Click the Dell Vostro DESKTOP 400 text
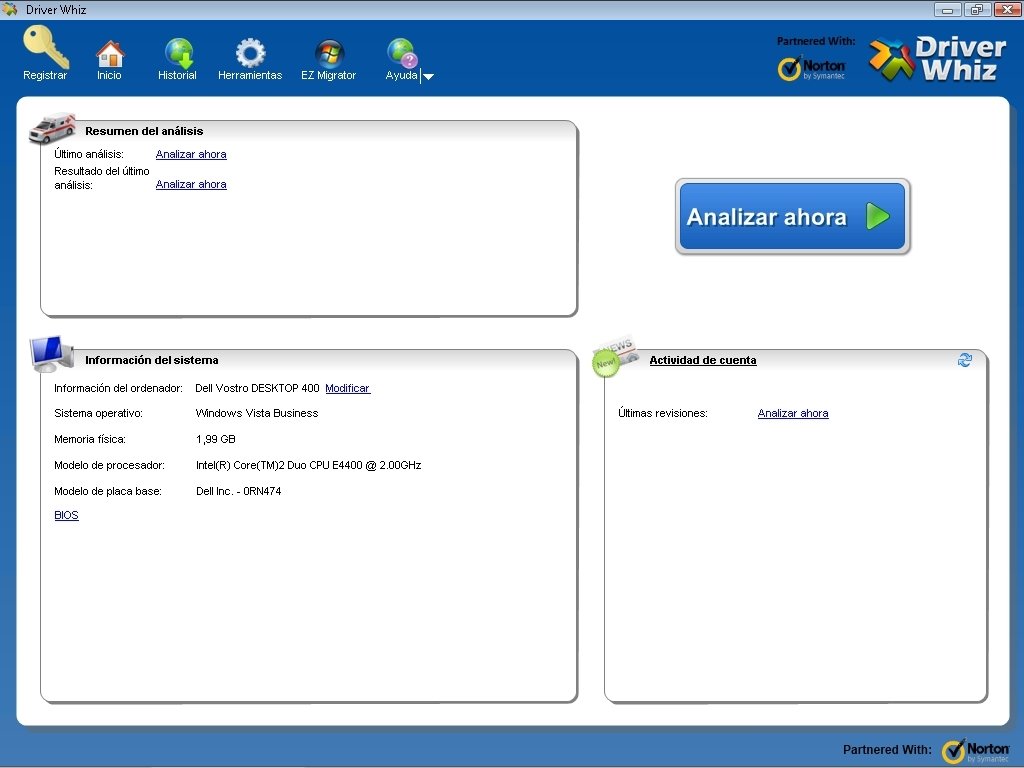The height and width of the screenshot is (768, 1024). coord(257,388)
